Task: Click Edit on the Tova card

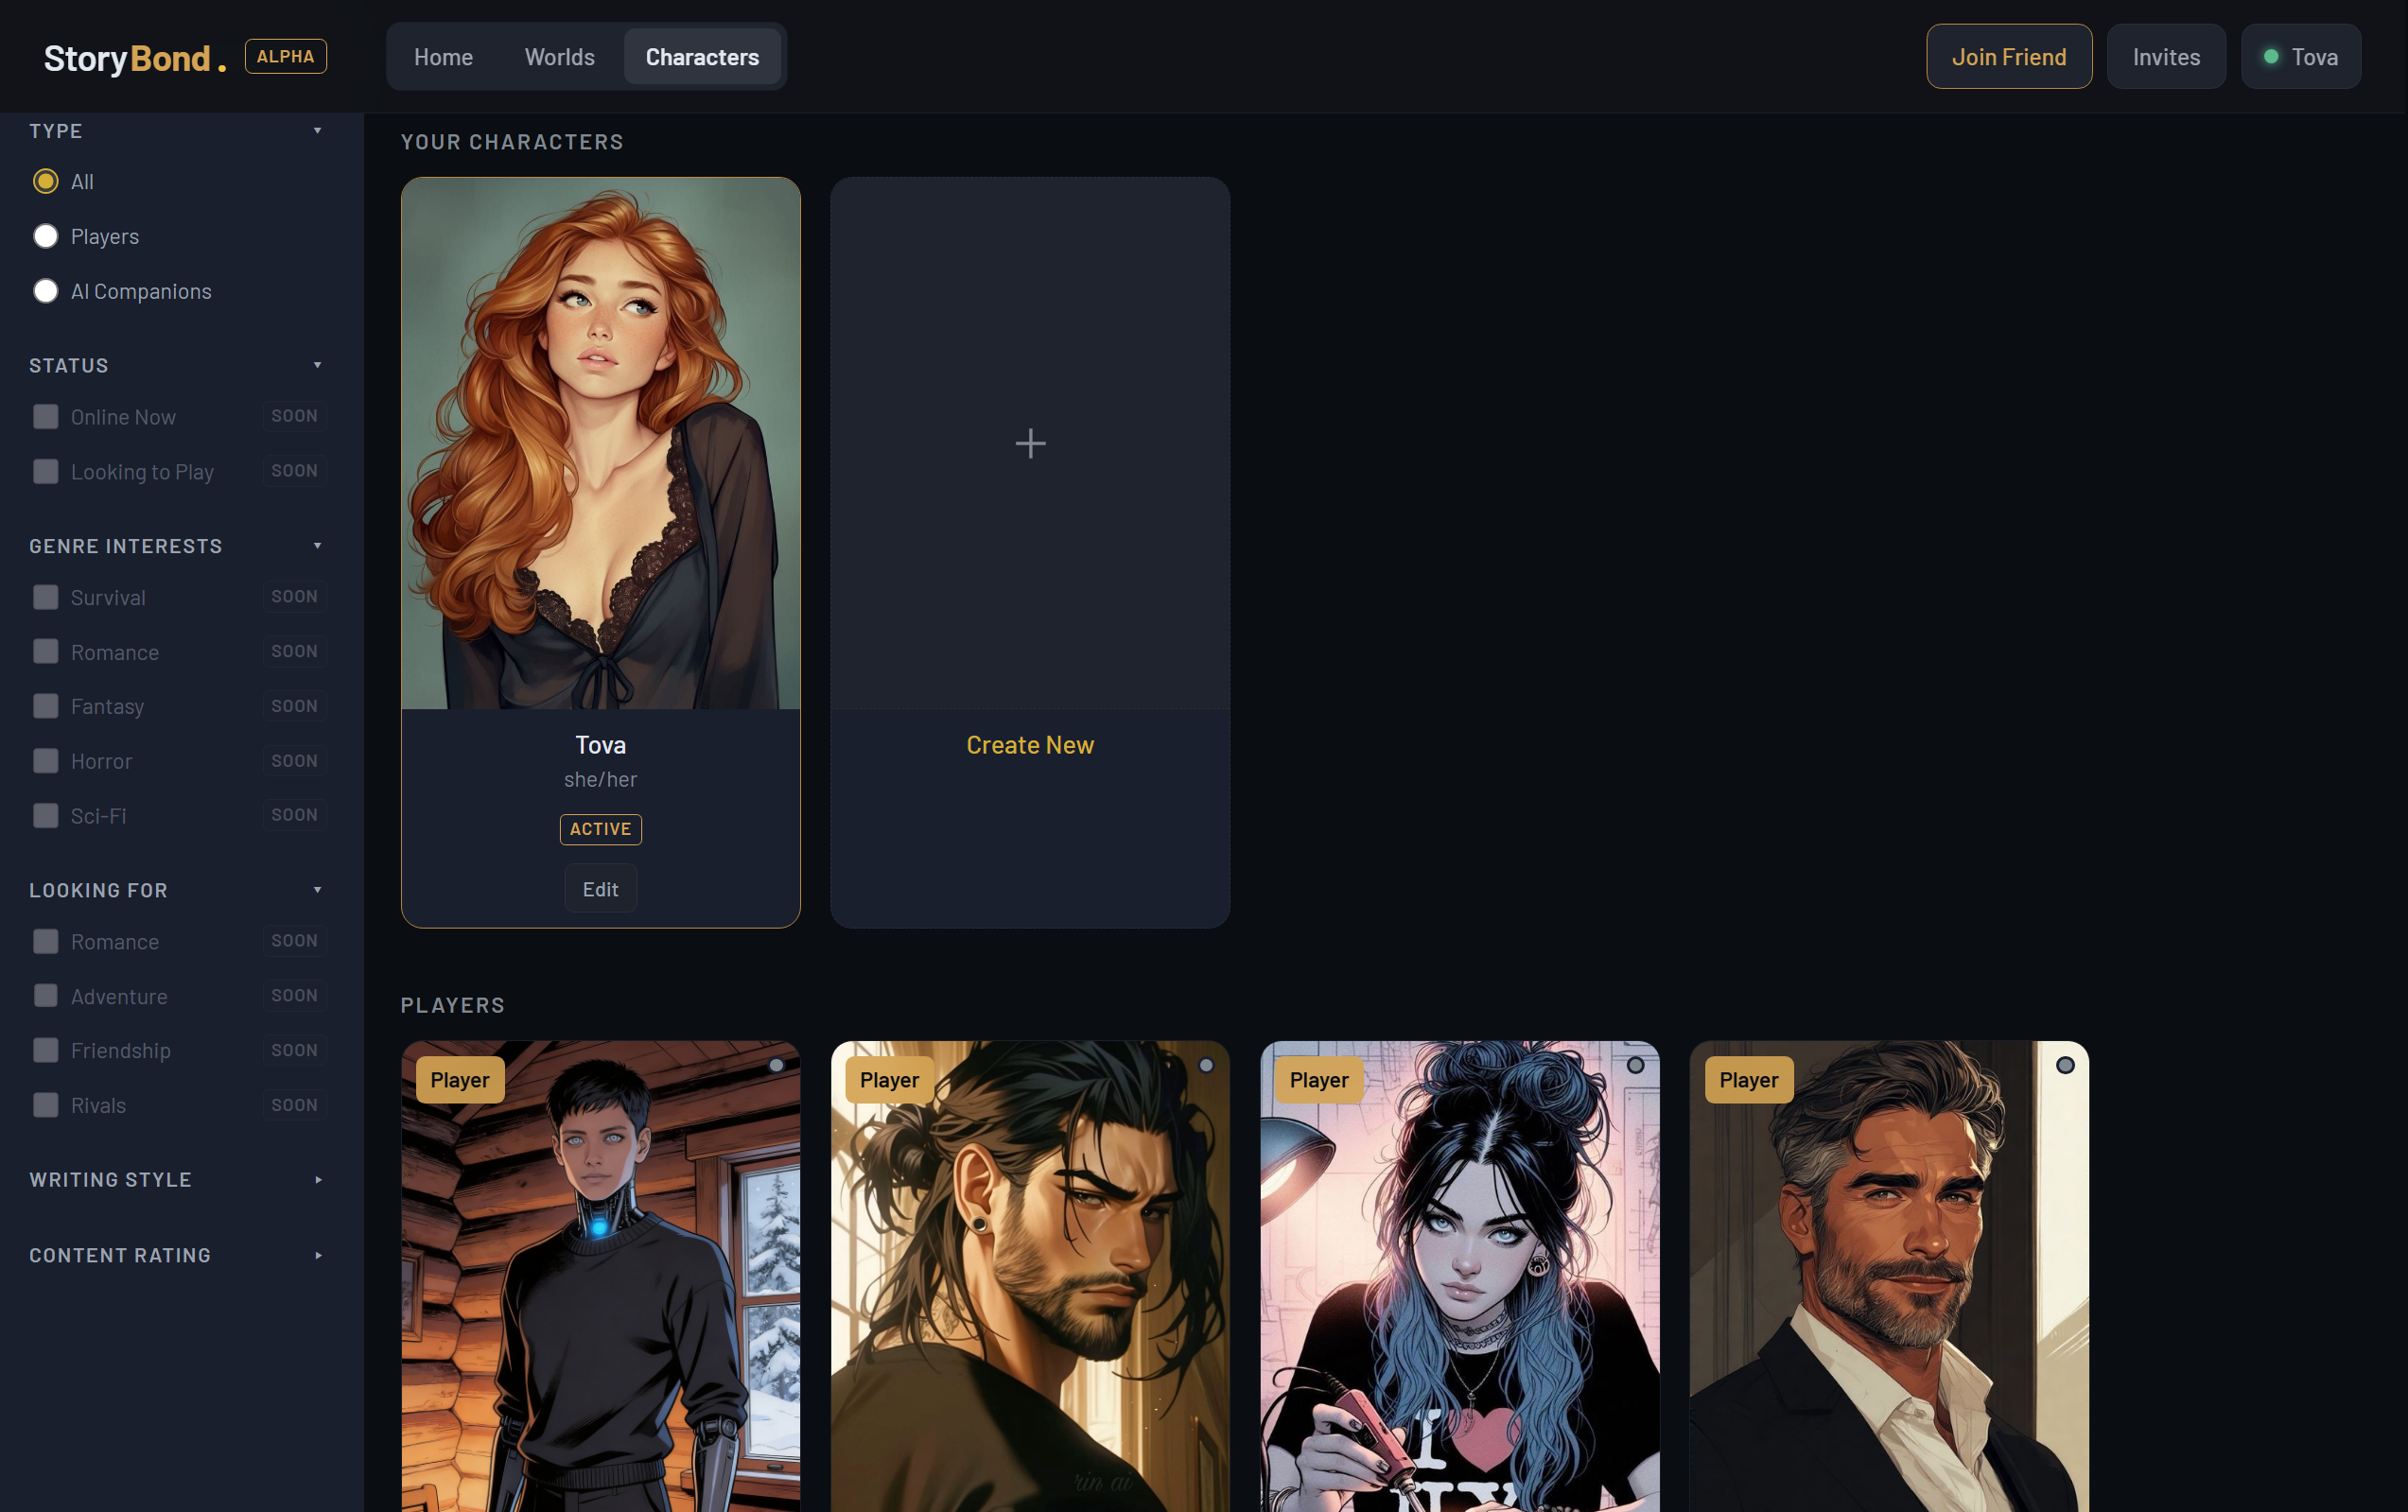Action: click(x=600, y=889)
